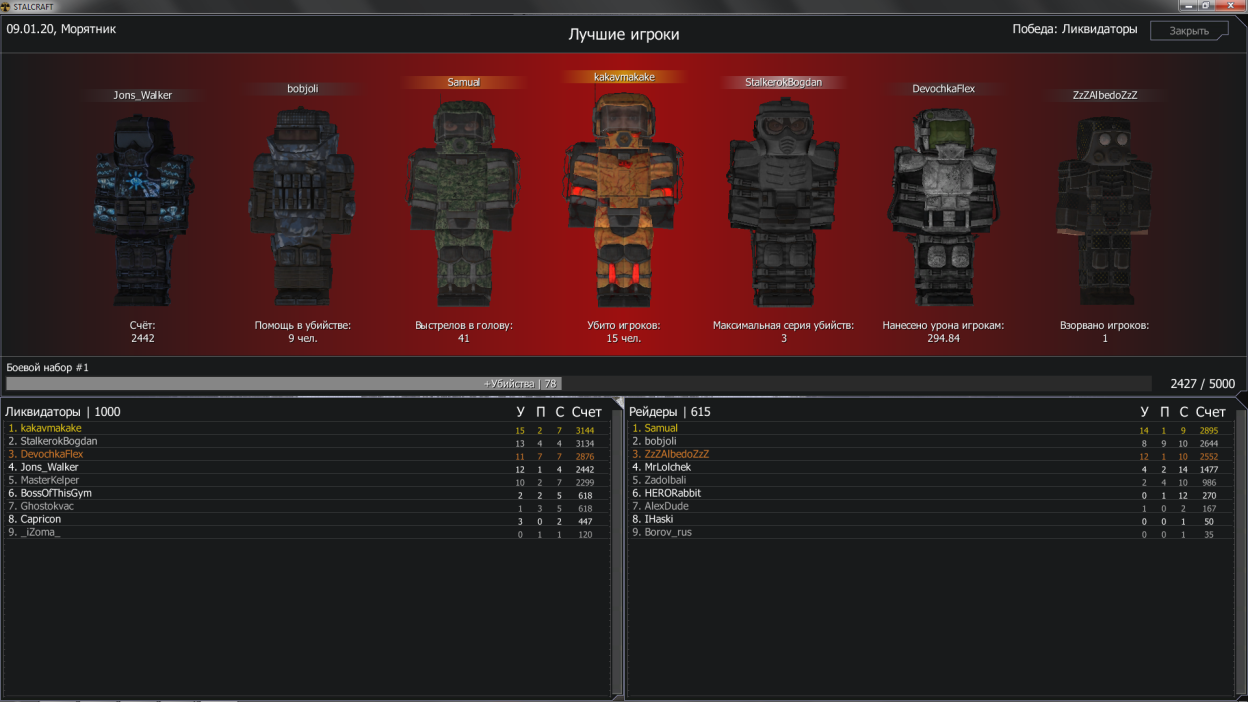
Task: Click У column header in Ликвидаторы table
Action: tap(520, 412)
